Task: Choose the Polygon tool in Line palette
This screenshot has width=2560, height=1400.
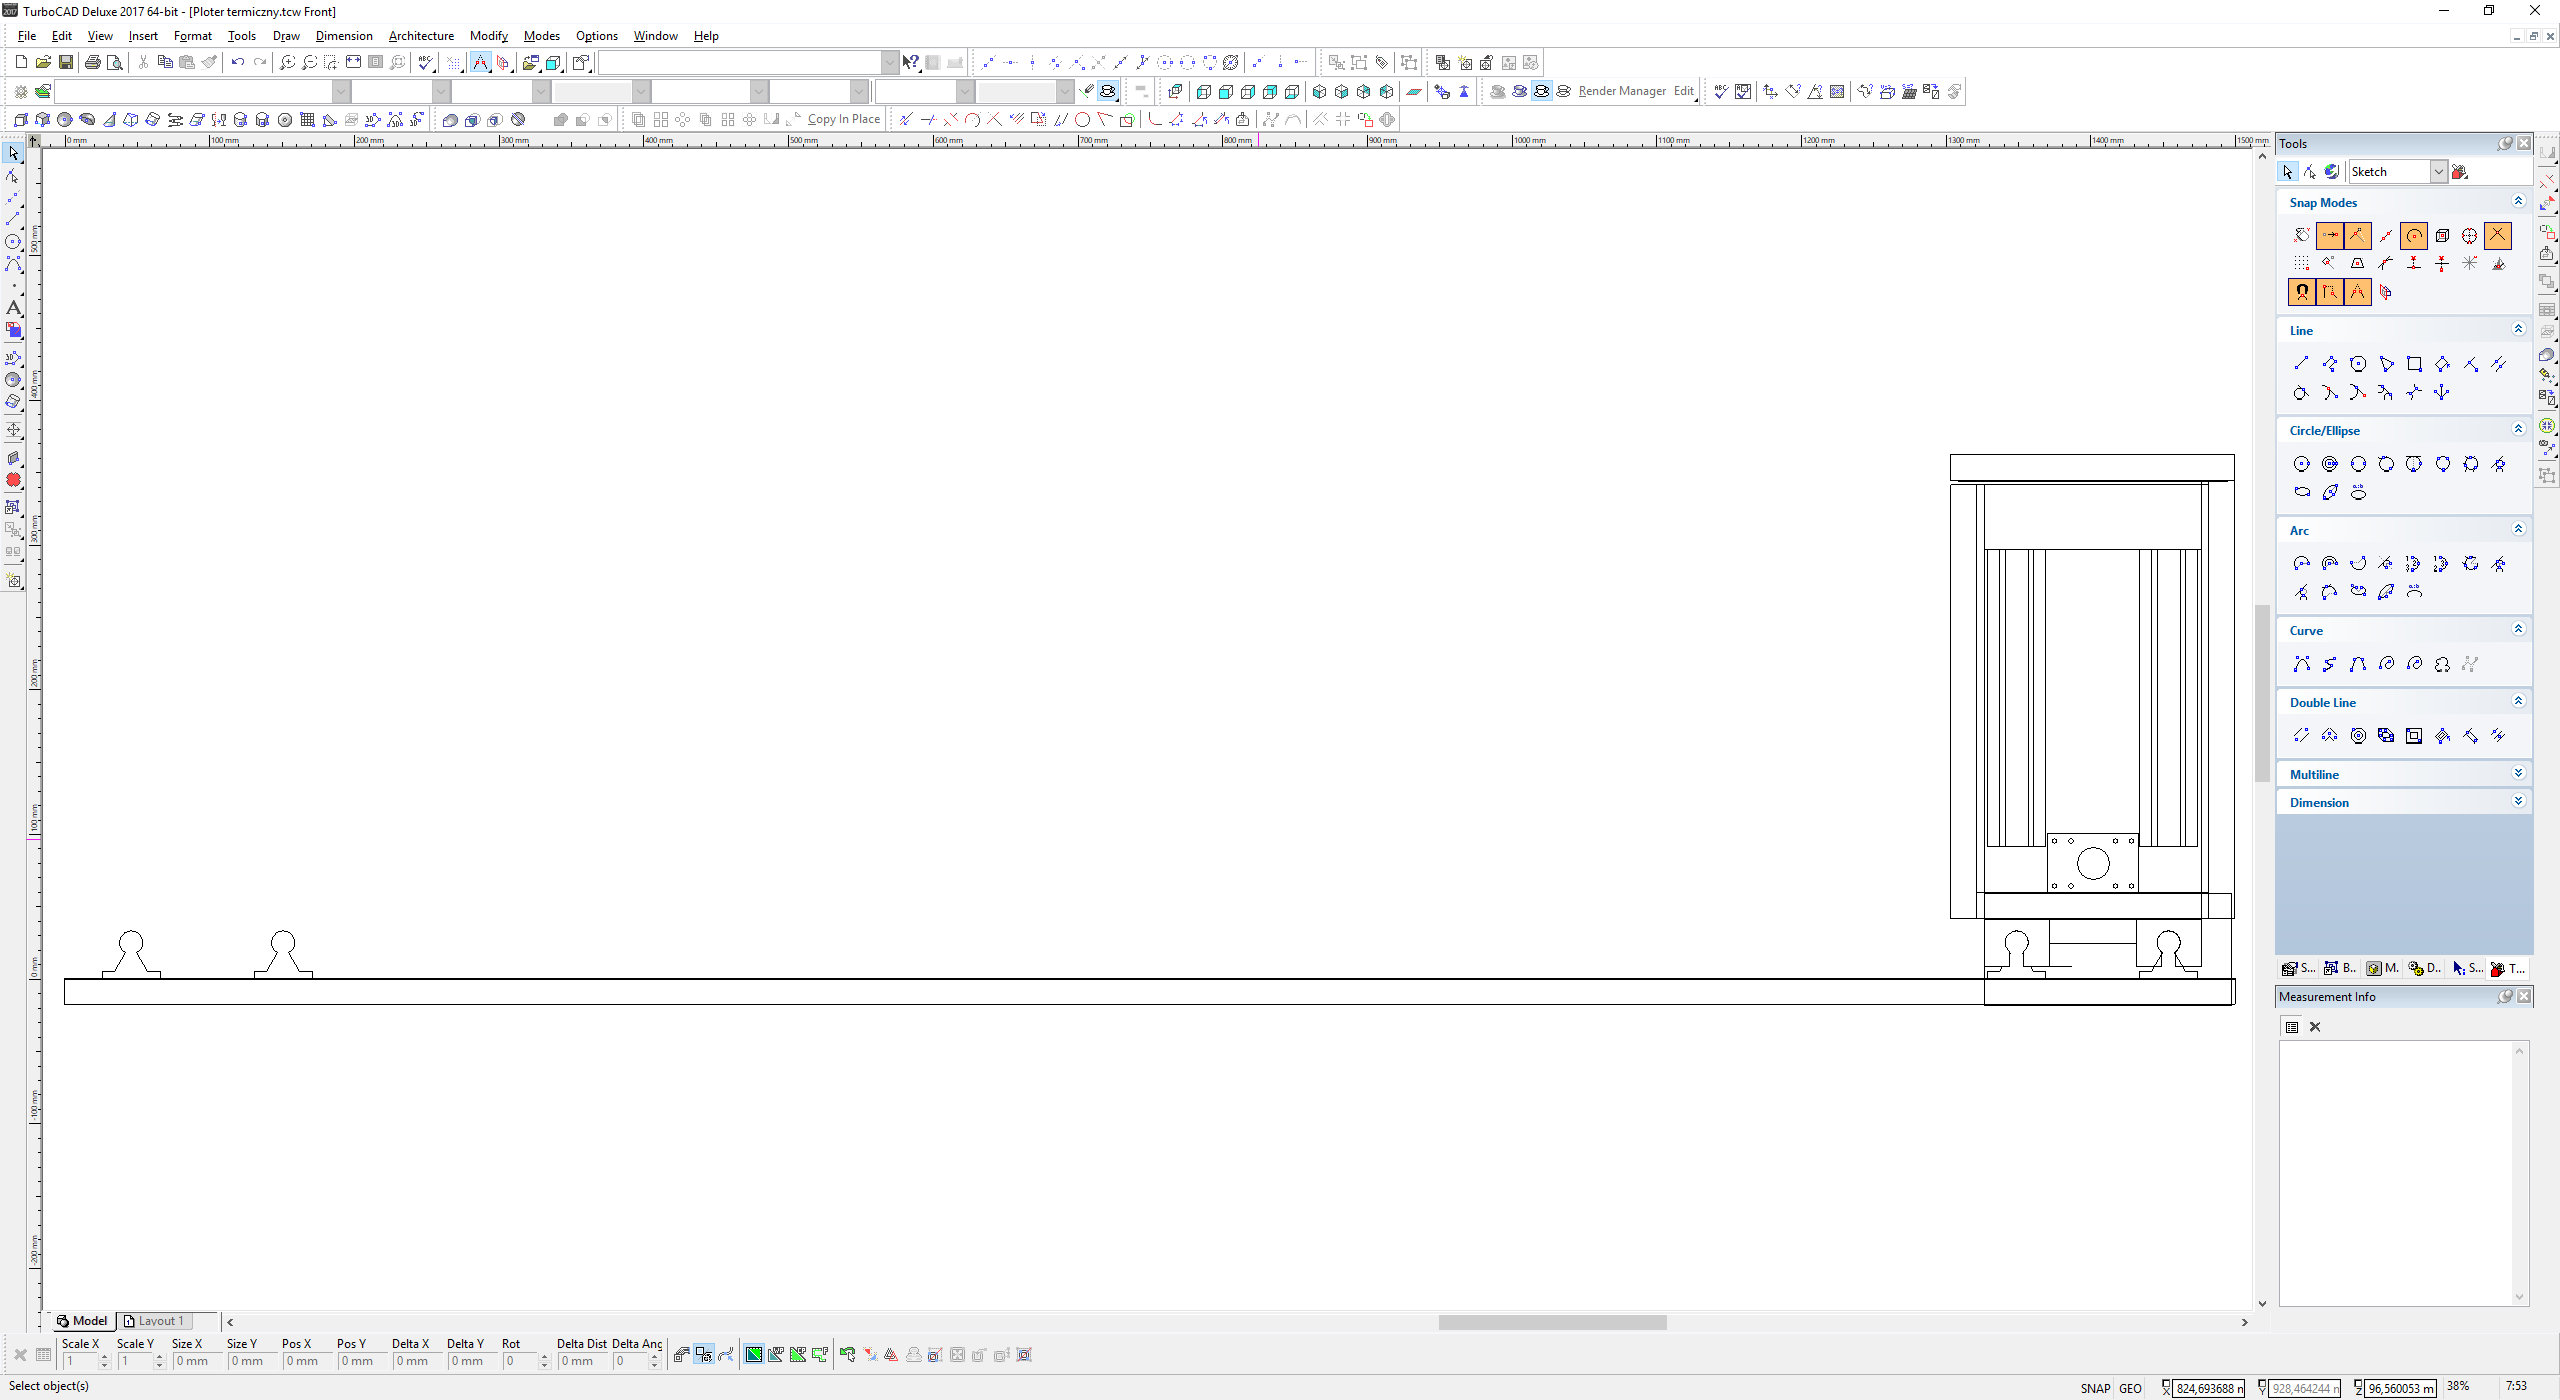Action: tap(2358, 364)
